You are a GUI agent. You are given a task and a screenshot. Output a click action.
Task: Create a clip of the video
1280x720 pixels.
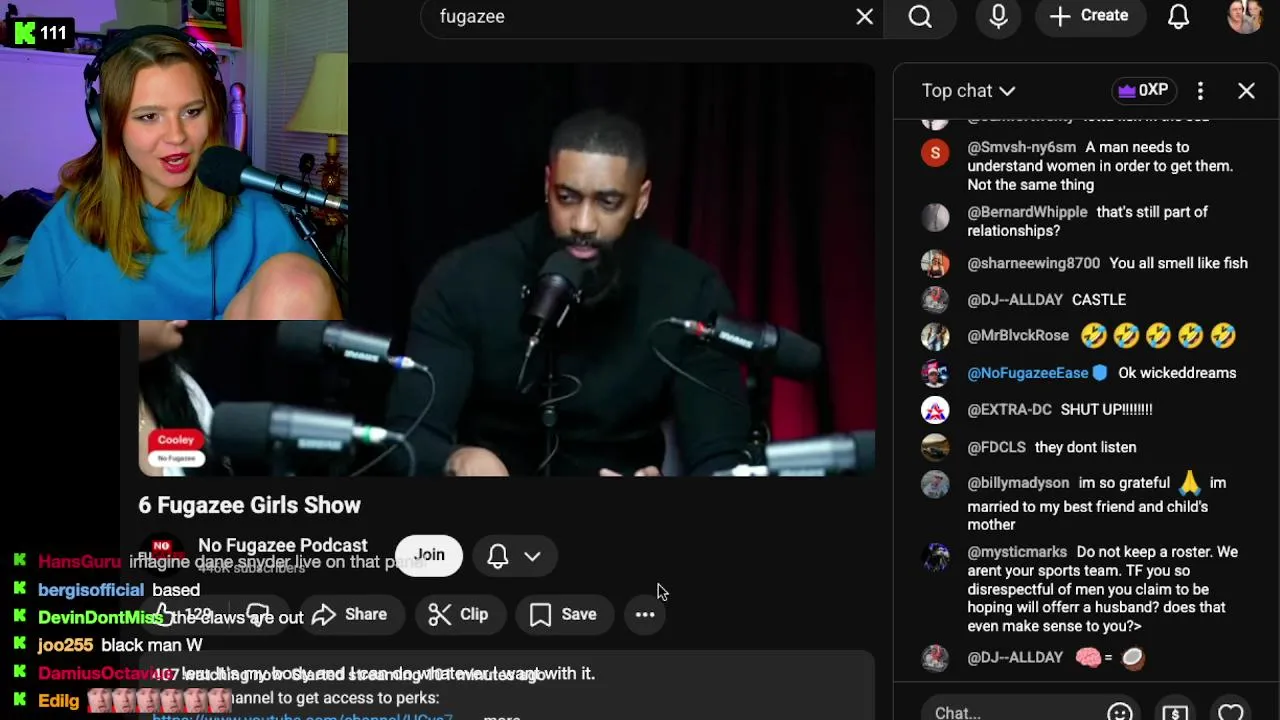[x=458, y=615]
